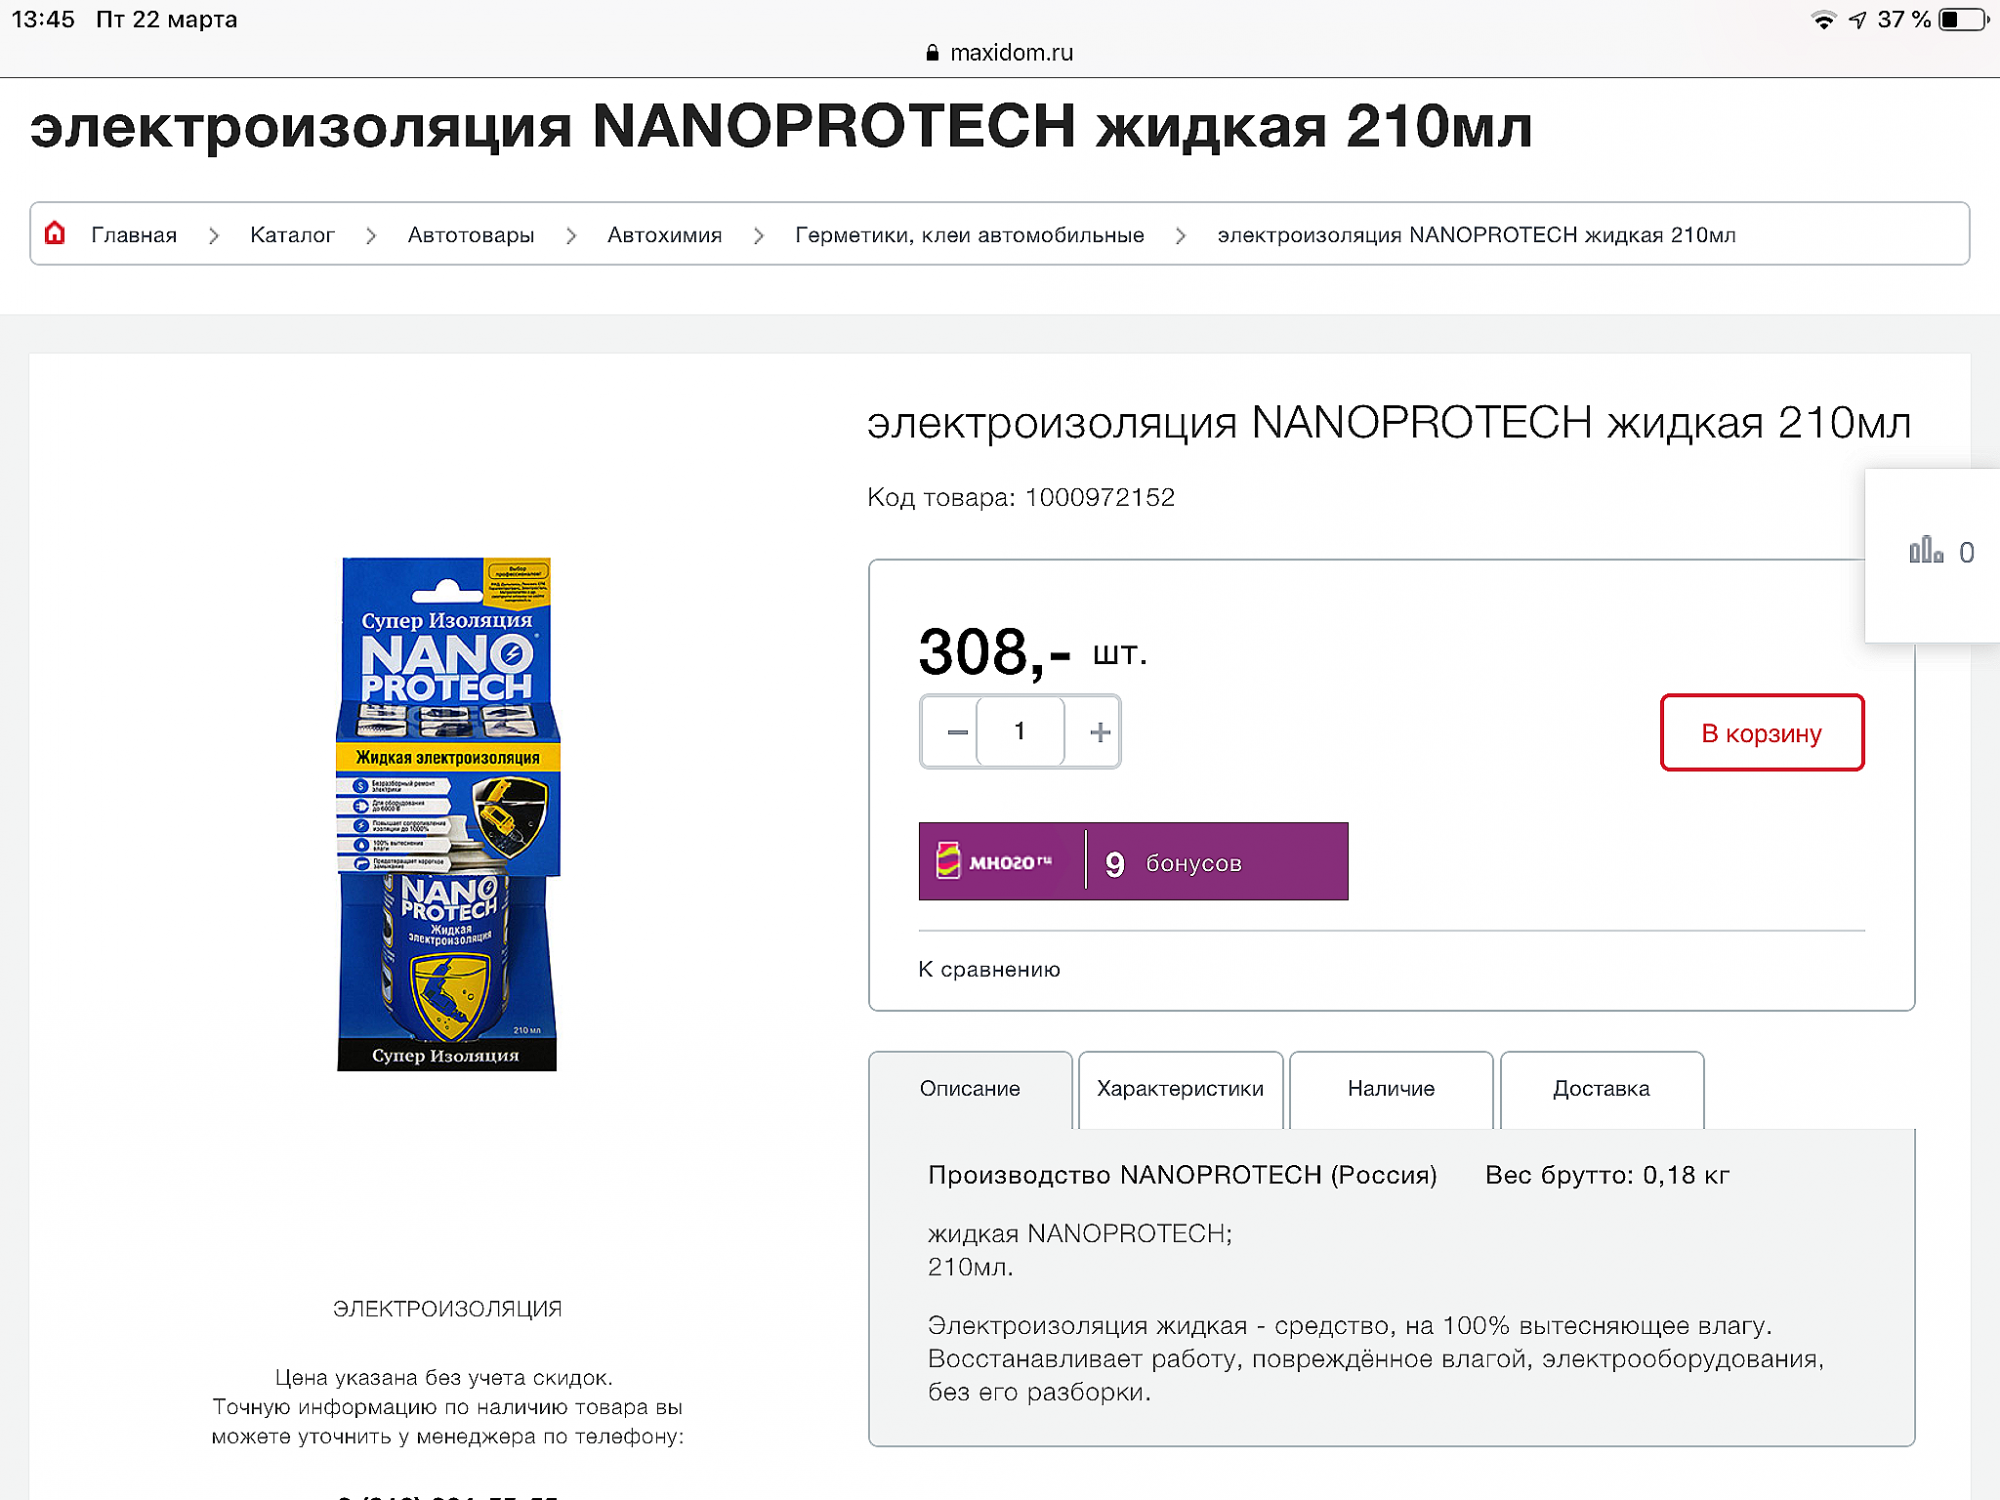Tap the battery icon in status bar
This screenshot has width=2000, height=1500.
(x=1961, y=20)
